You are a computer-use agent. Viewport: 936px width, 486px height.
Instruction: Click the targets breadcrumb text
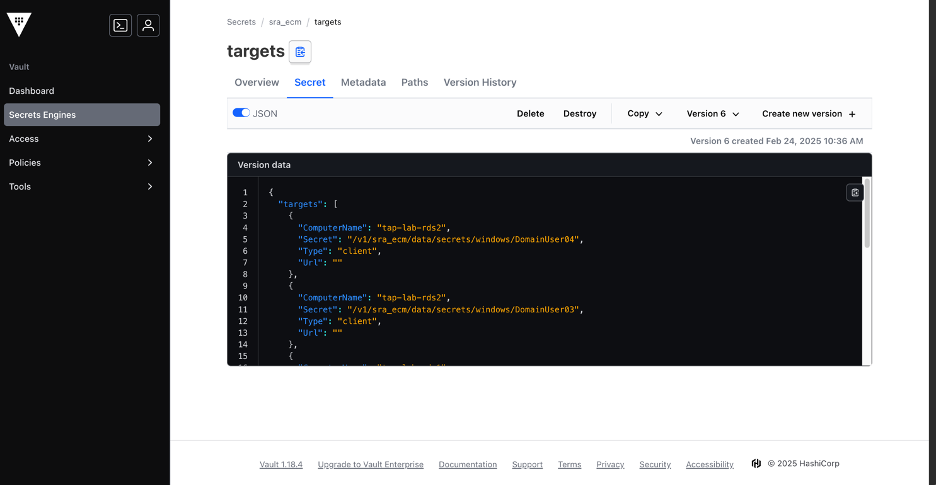pos(328,22)
